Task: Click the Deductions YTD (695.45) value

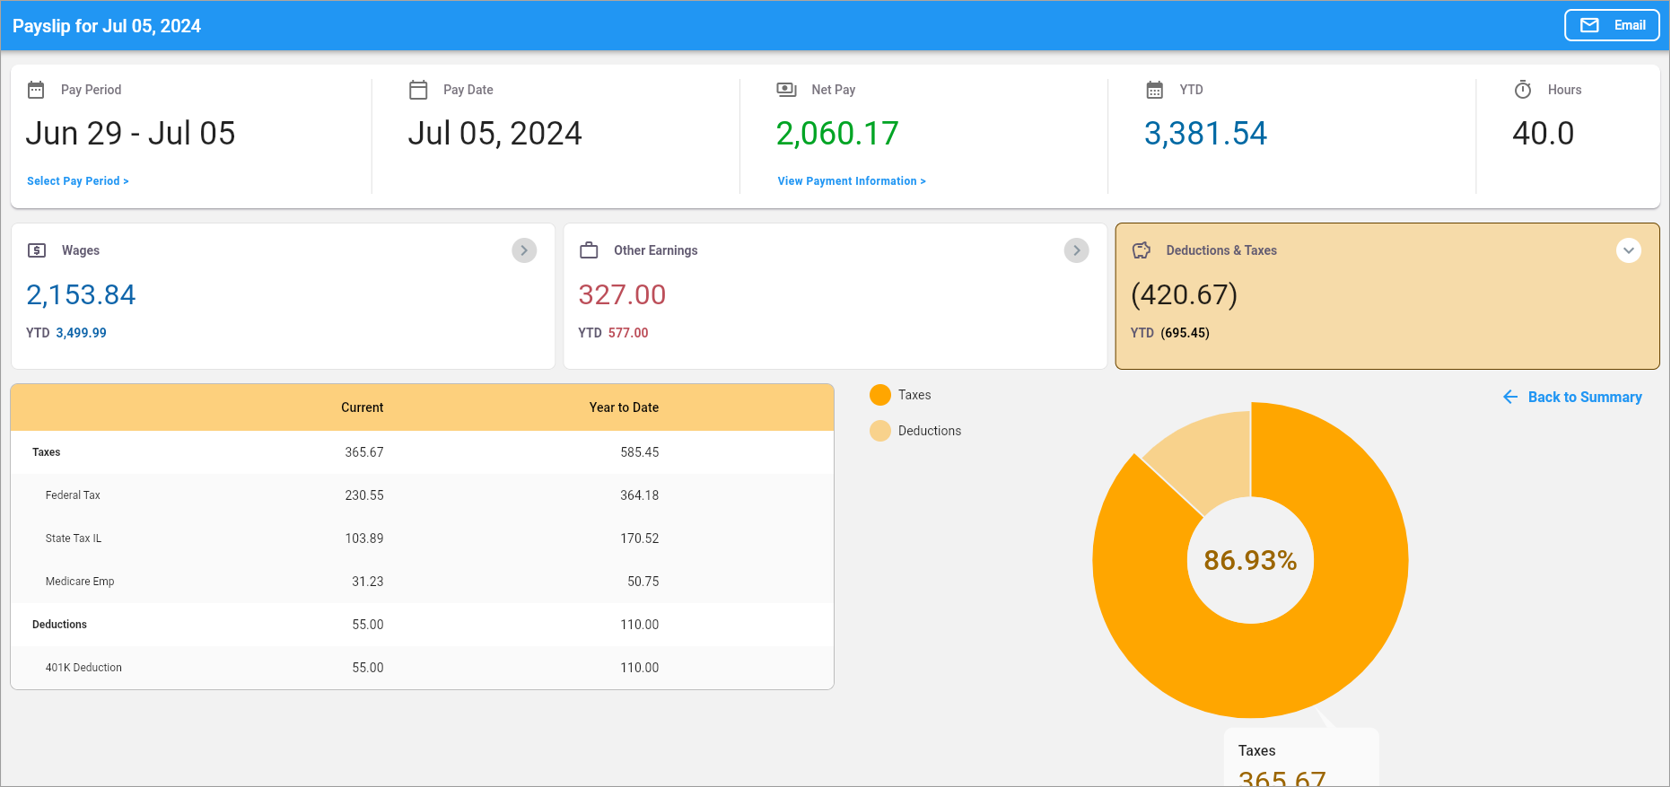Action: pos(1185,333)
